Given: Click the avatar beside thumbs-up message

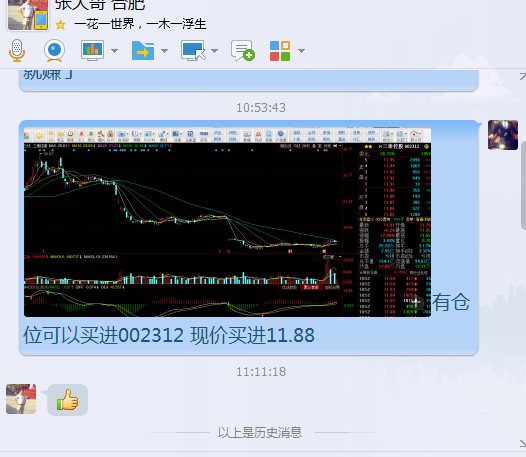Looking at the screenshot, I should tap(21, 399).
